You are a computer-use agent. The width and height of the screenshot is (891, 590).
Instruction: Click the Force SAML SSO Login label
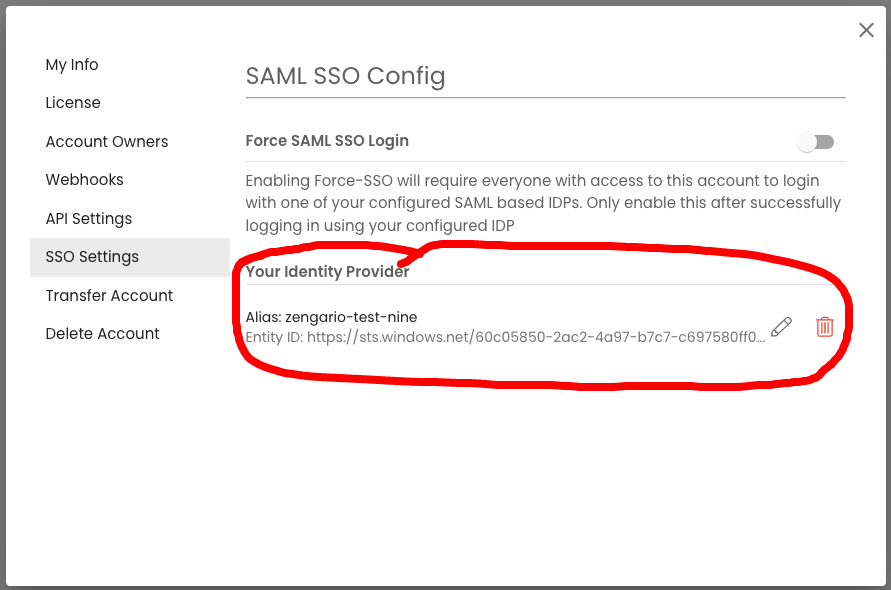(x=327, y=141)
